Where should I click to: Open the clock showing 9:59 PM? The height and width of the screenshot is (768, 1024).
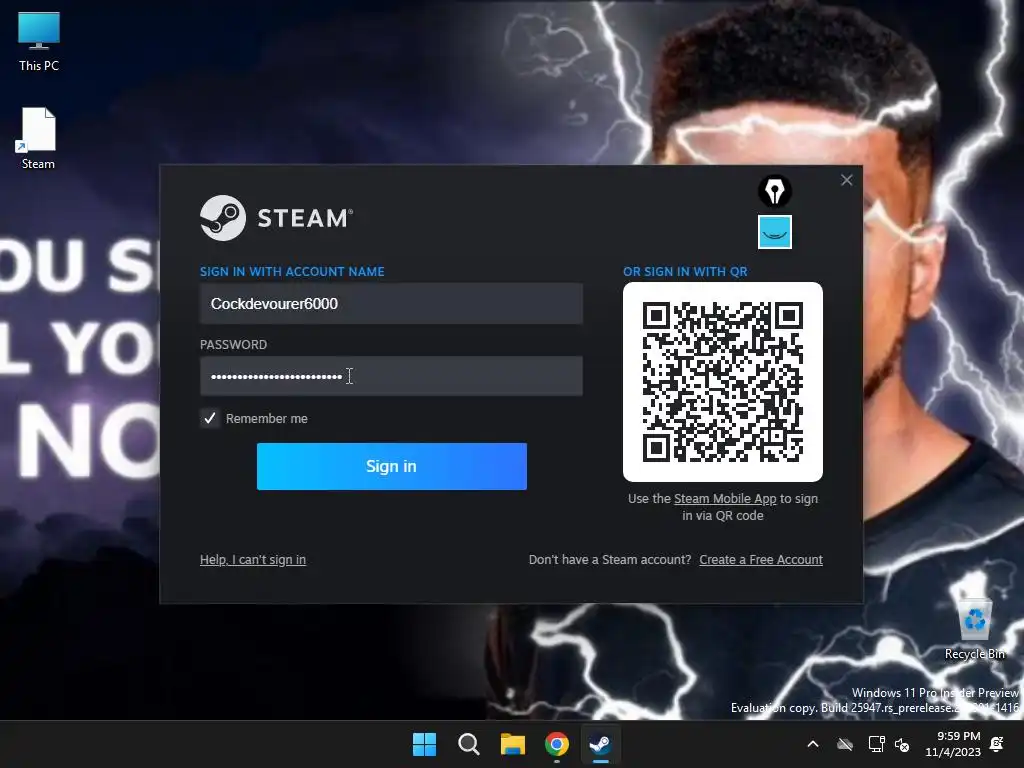[953, 744]
